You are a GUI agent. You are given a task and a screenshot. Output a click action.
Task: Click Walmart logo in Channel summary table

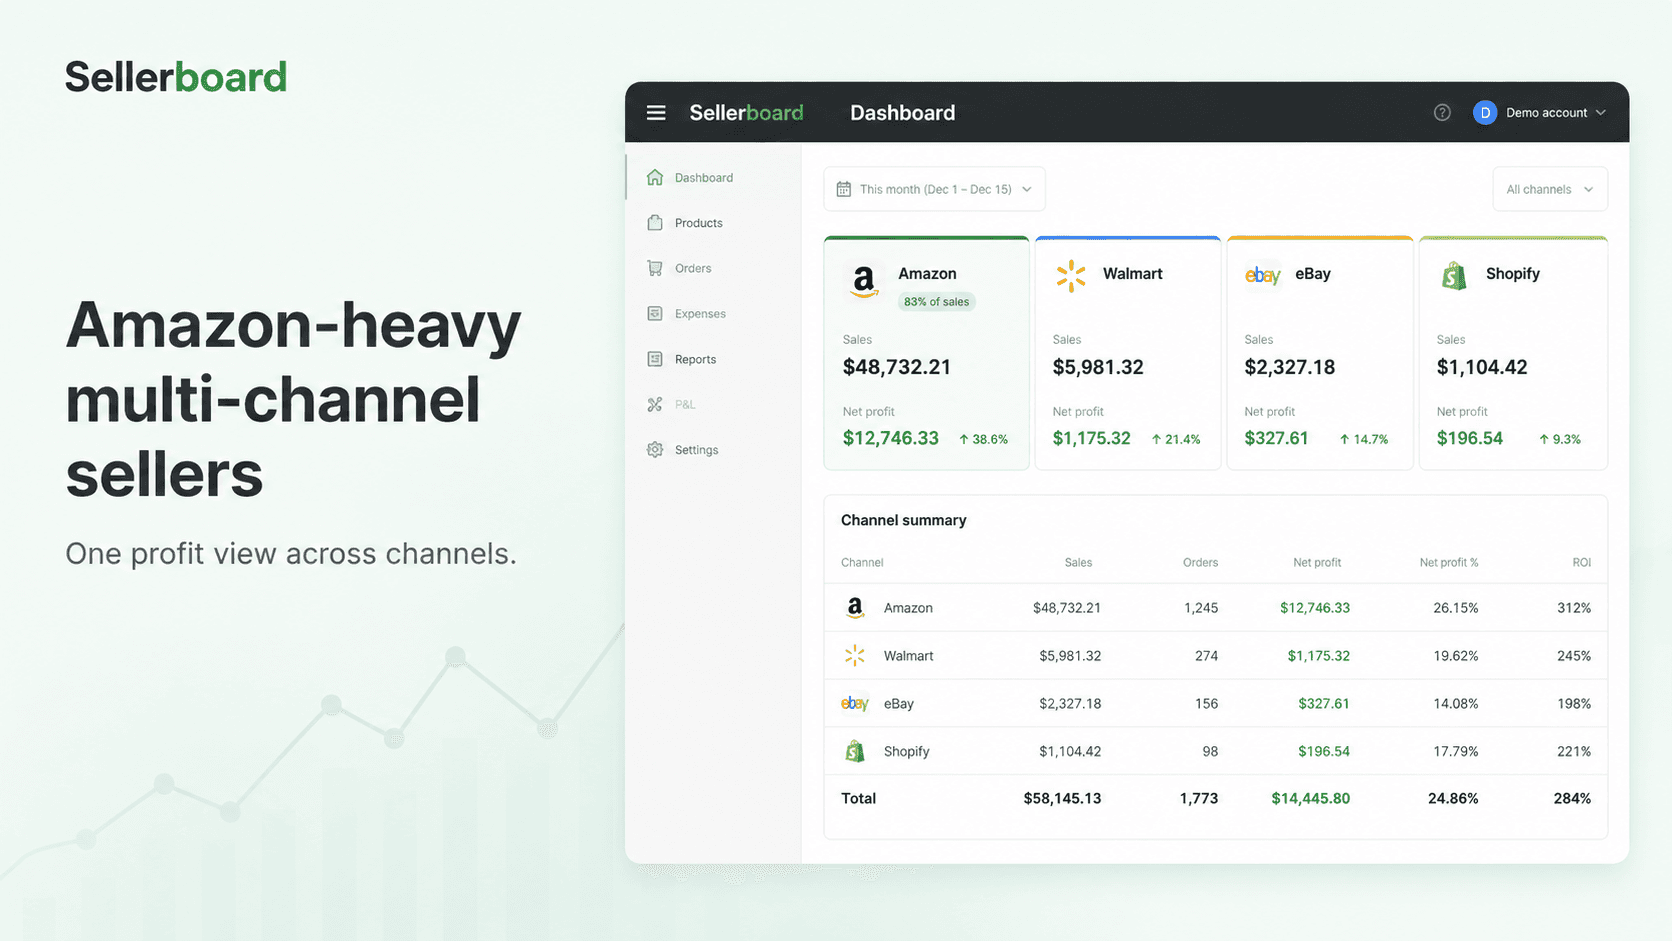click(855, 656)
